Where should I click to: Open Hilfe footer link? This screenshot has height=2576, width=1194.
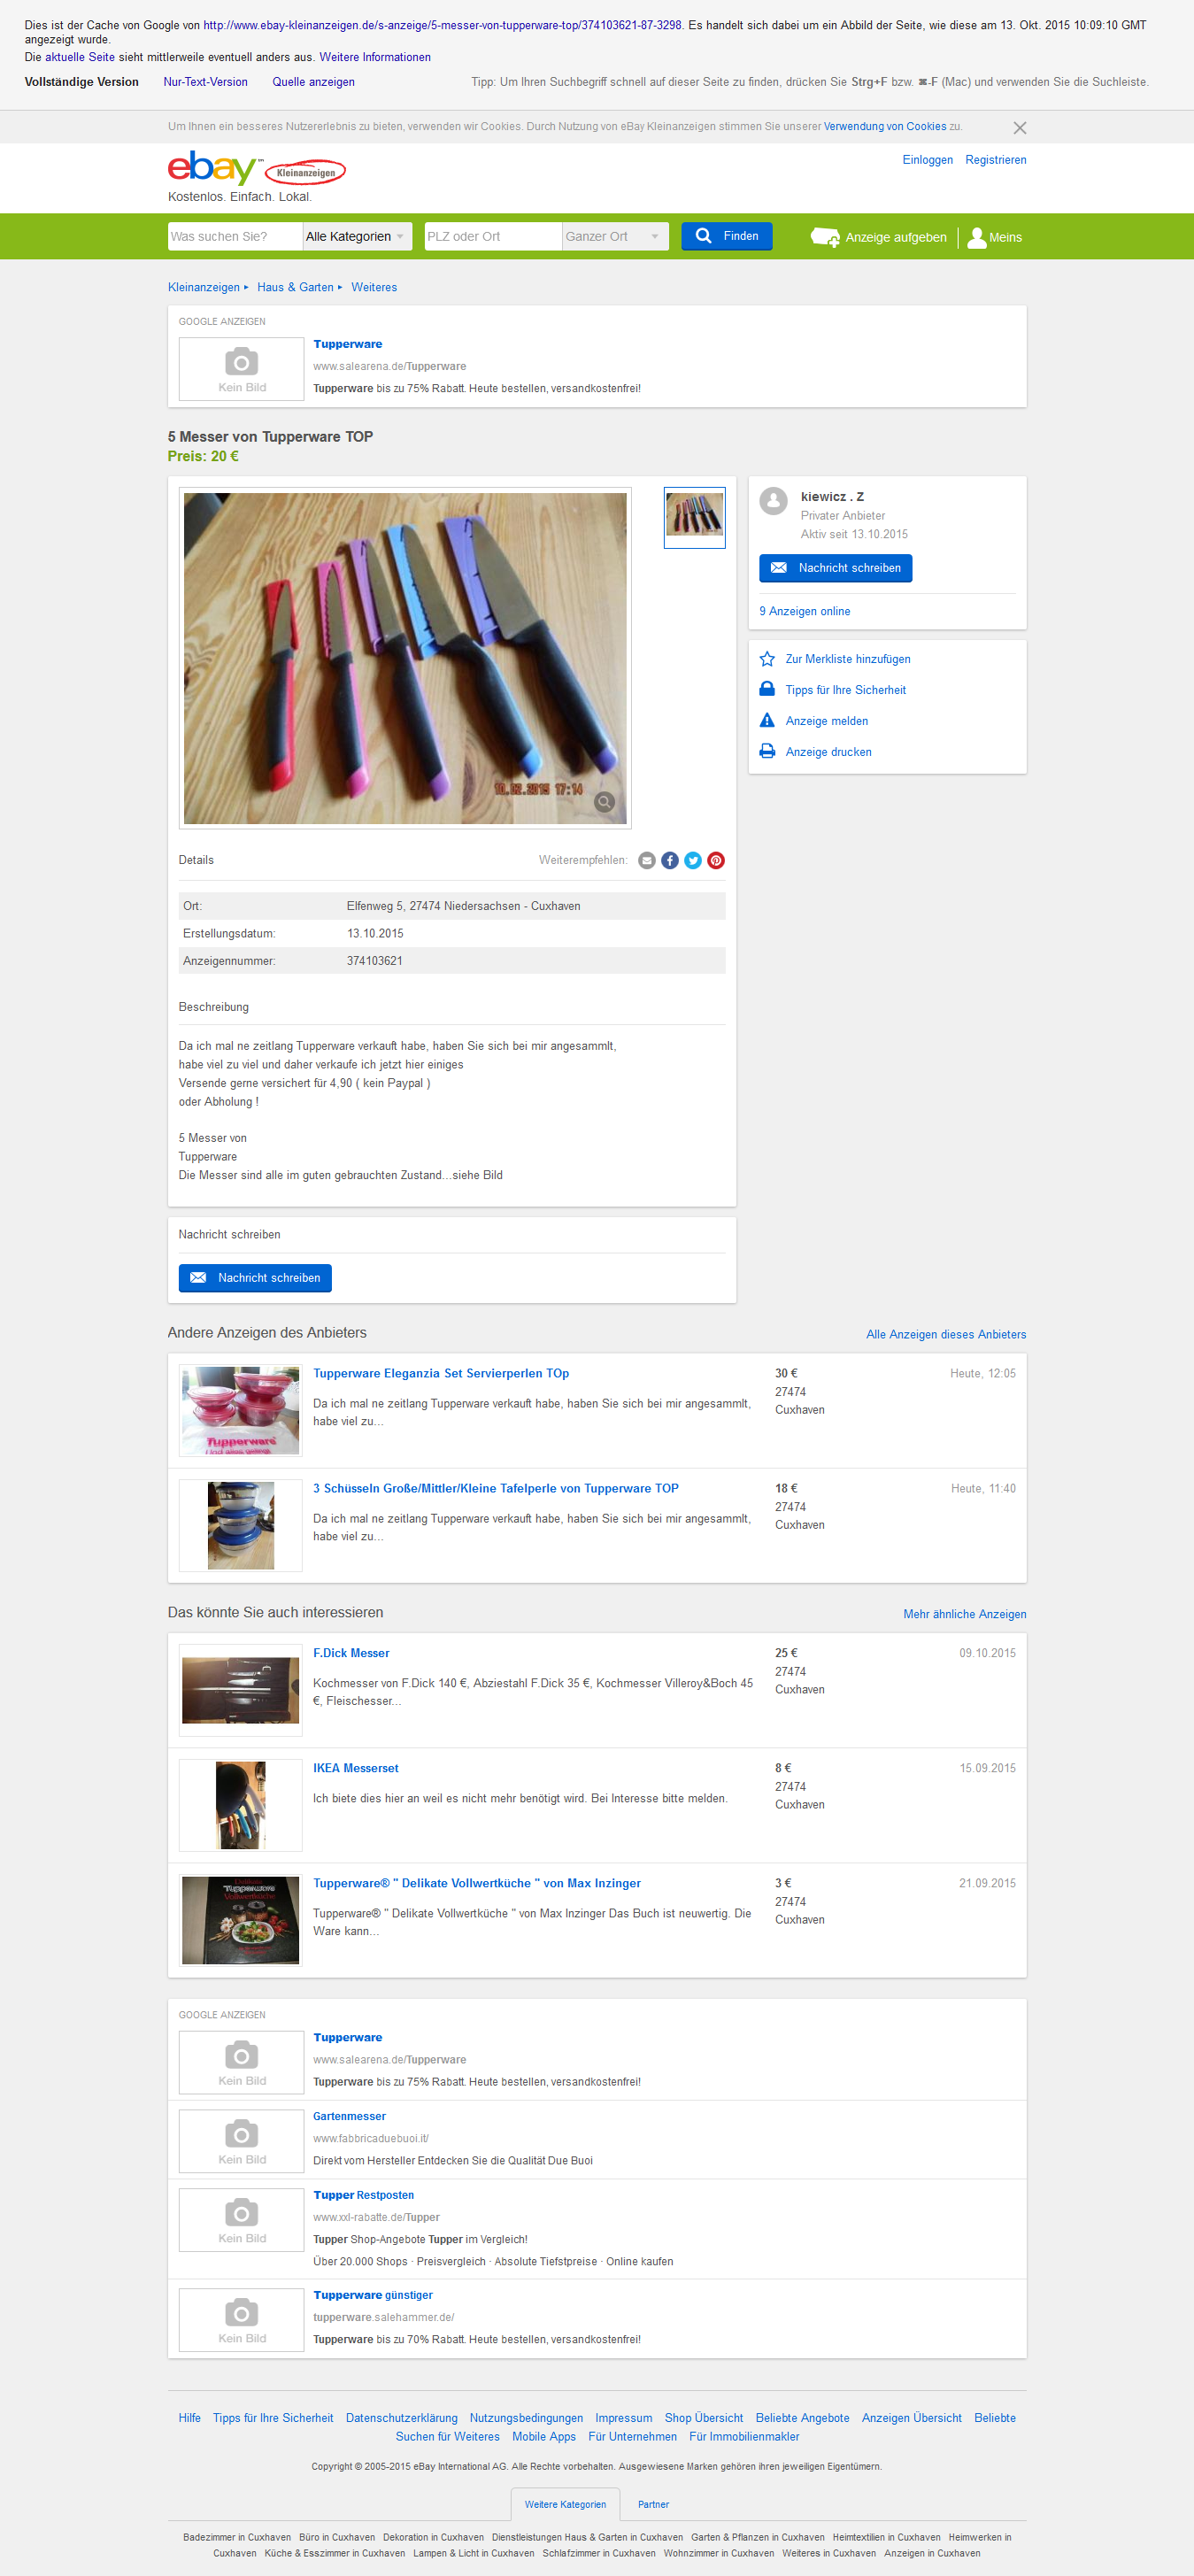click(x=189, y=2418)
